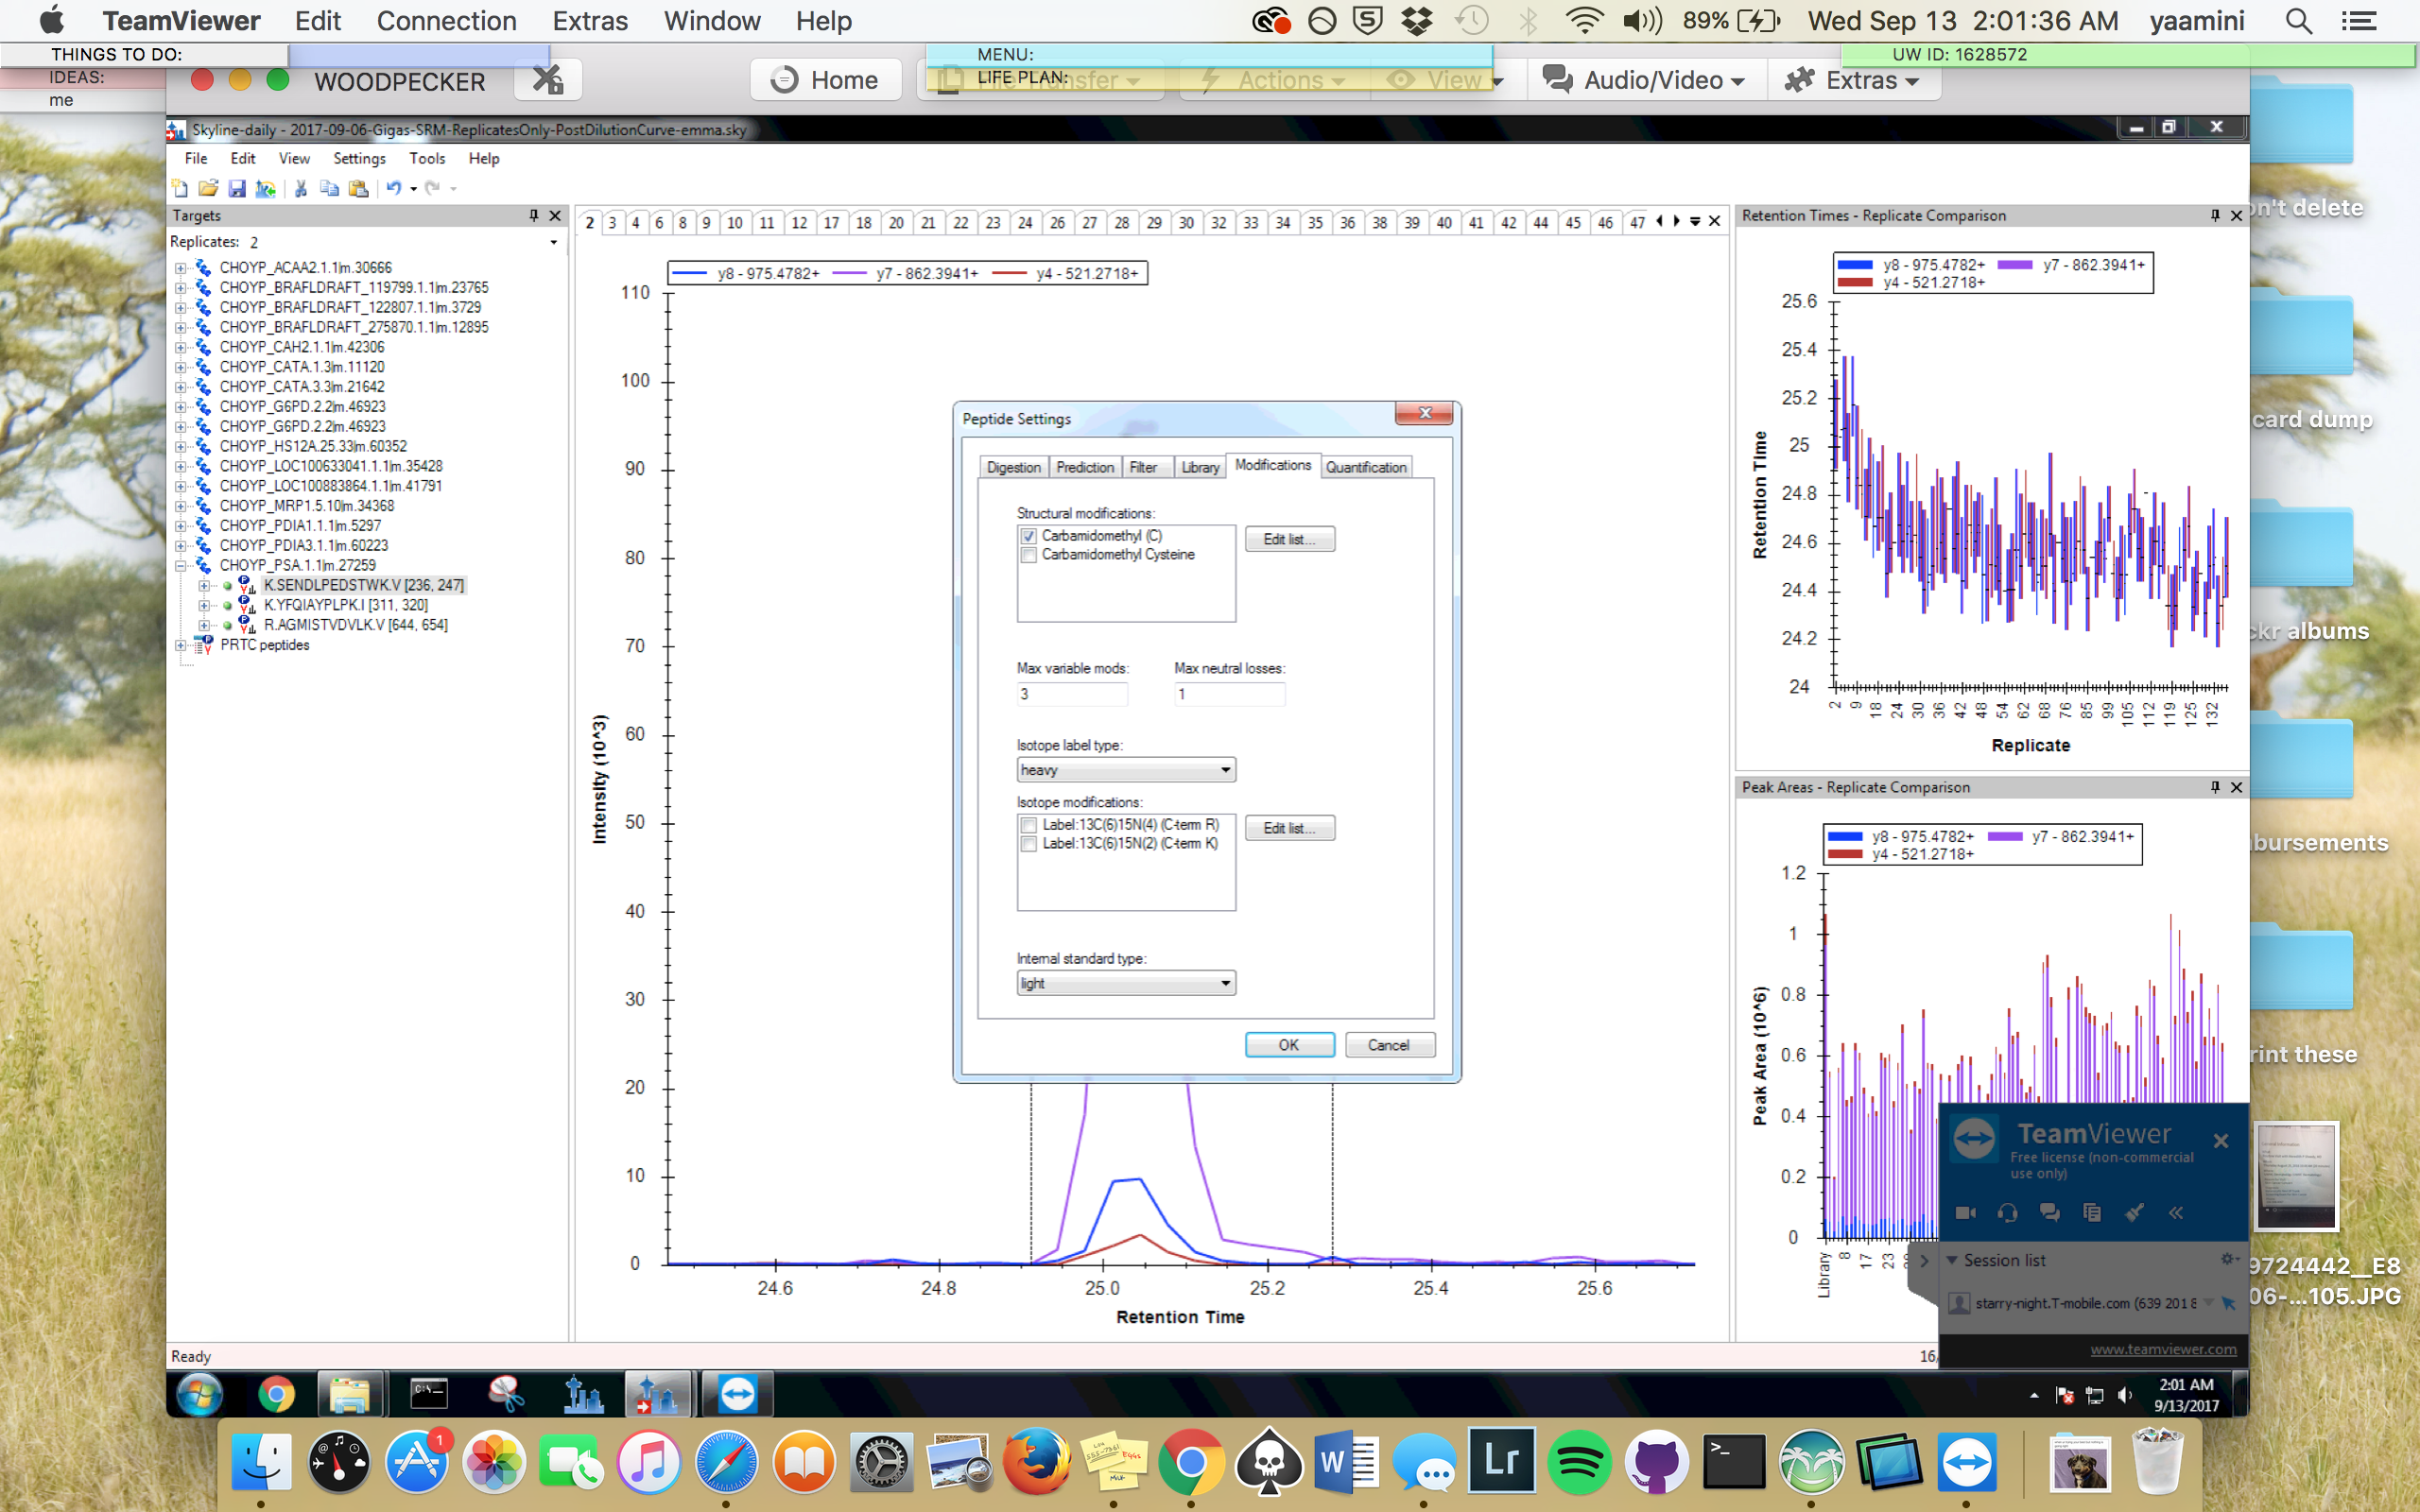Expand the PRTC peptides node
Viewport: 2420px width, 1512px height.
180,645
